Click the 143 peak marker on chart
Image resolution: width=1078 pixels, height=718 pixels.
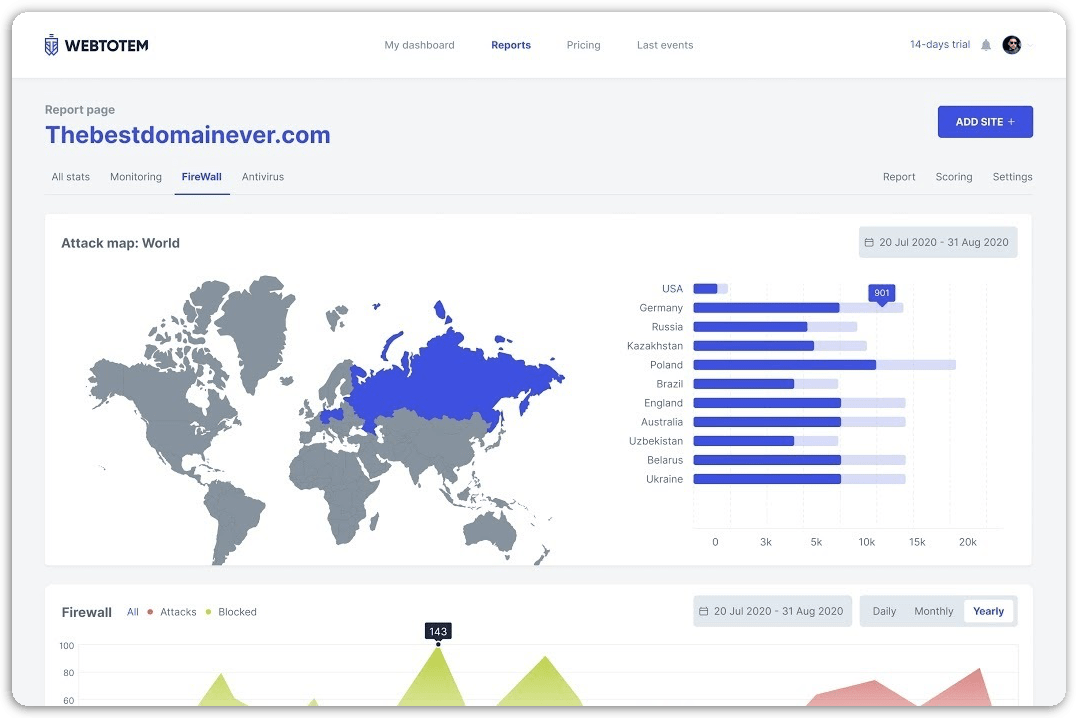[x=438, y=644]
